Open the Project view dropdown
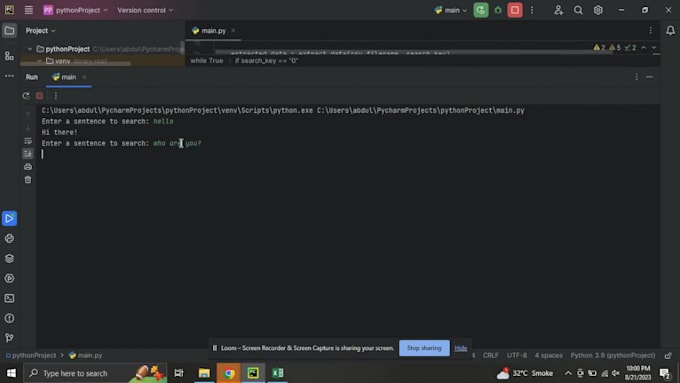The image size is (680, 383). point(40,30)
